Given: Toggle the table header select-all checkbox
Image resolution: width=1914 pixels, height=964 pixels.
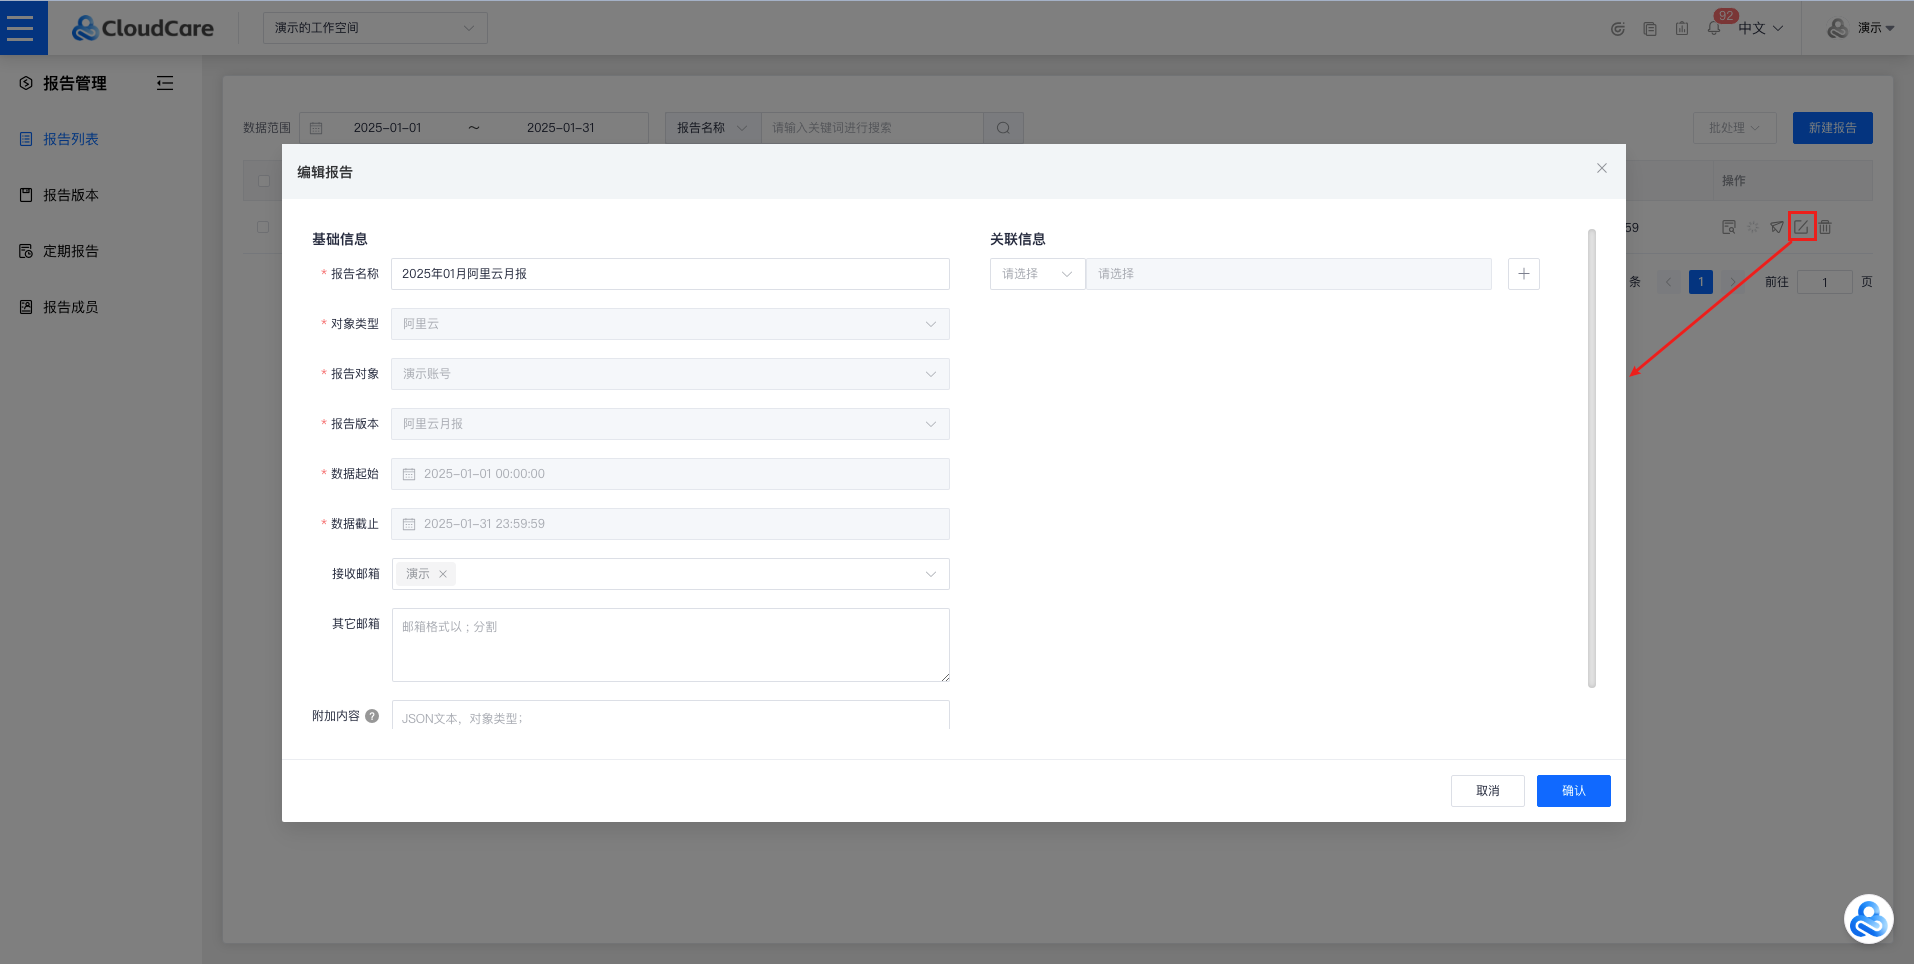Looking at the screenshot, I should click(x=263, y=181).
